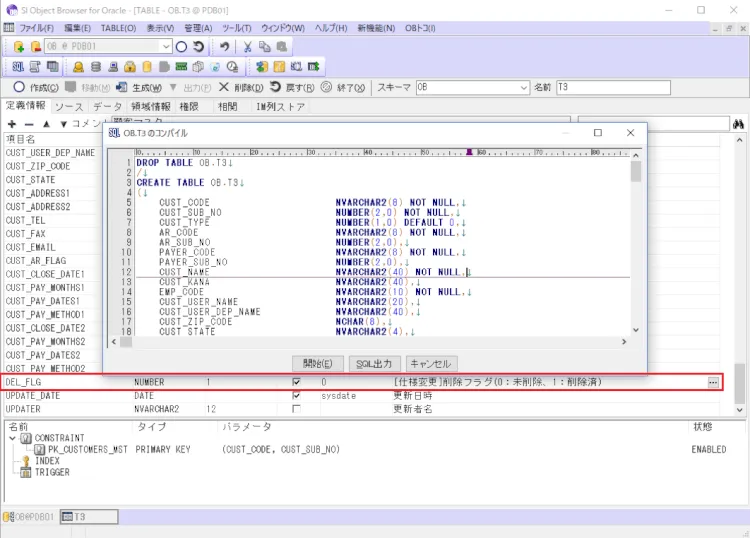Click the new database connection icon
The image size is (750, 538).
[x=19, y=46]
